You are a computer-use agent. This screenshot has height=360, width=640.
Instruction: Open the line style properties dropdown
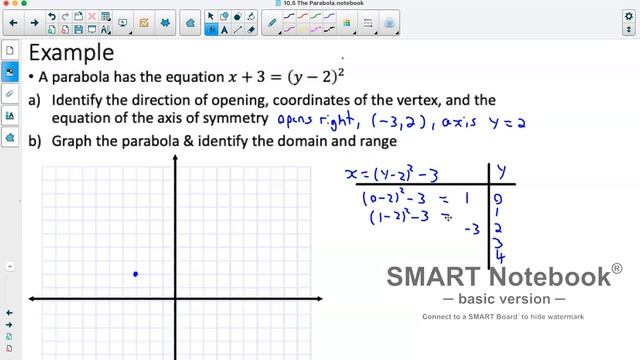click(368, 23)
